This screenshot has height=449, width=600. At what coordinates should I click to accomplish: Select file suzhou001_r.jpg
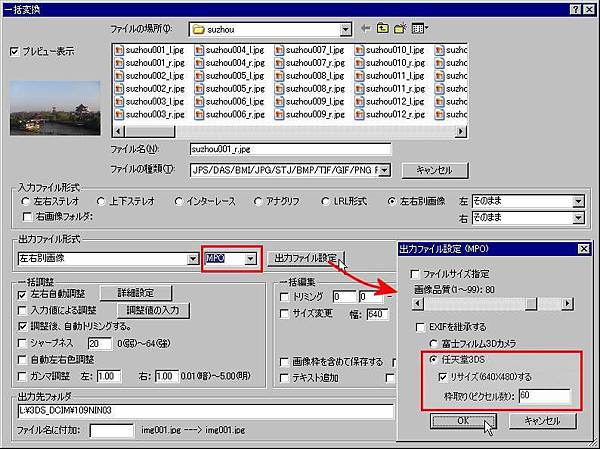[150, 62]
